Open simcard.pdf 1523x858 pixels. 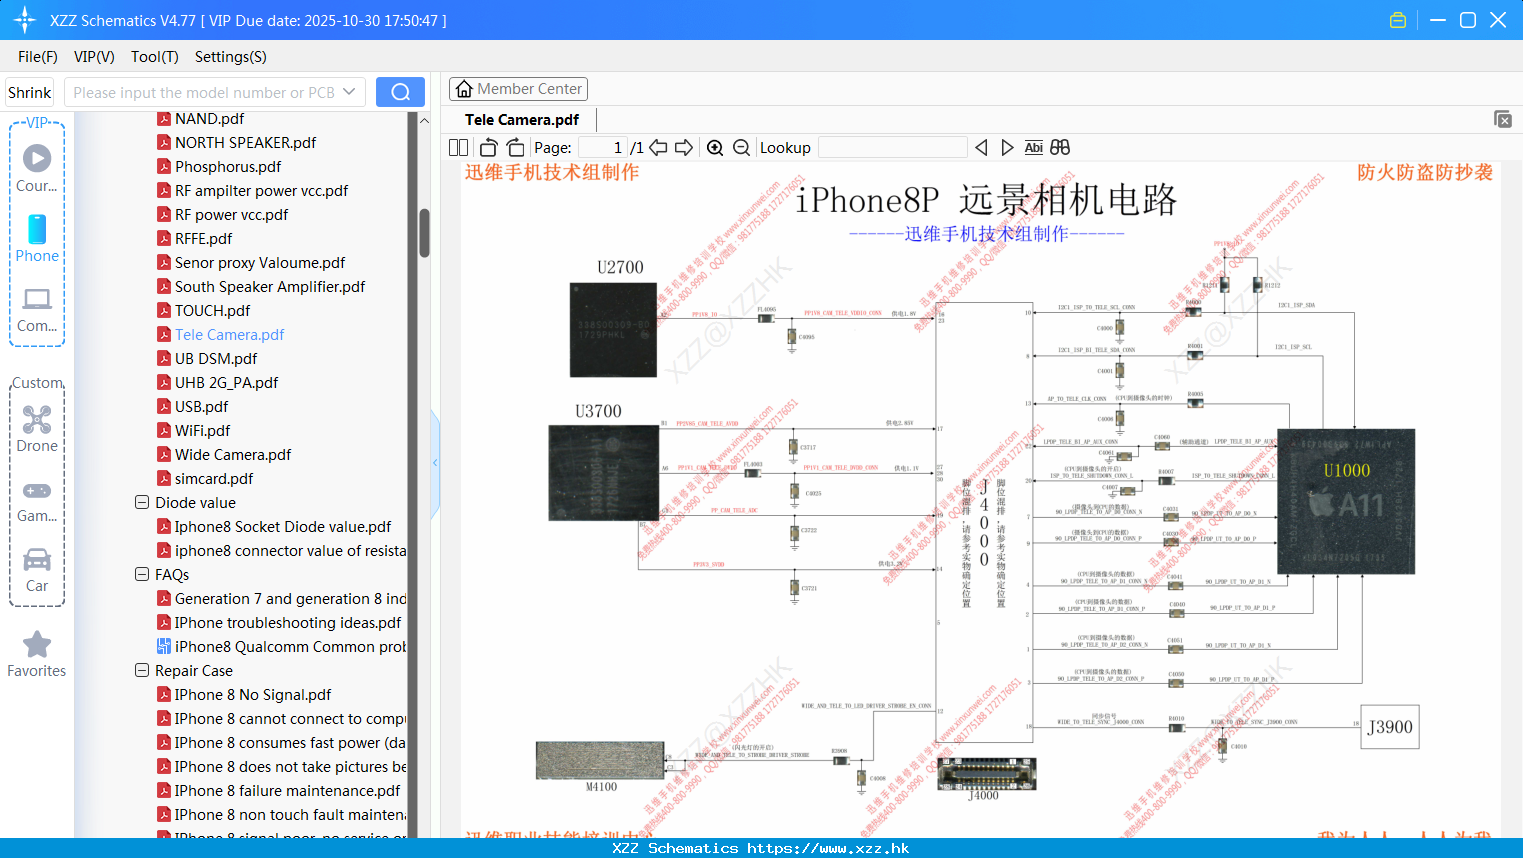(x=214, y=479)
